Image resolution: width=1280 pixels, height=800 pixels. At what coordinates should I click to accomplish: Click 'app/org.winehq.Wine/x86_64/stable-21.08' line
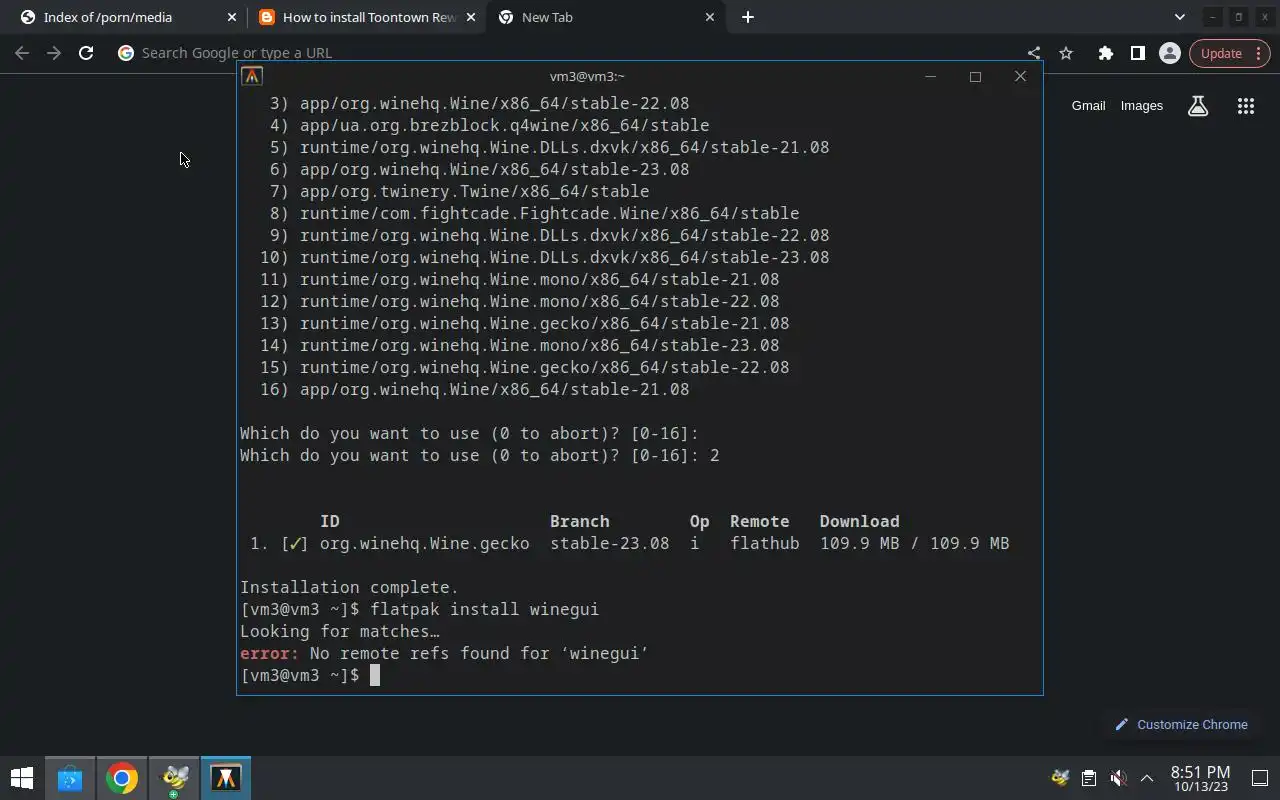(494, 389)
